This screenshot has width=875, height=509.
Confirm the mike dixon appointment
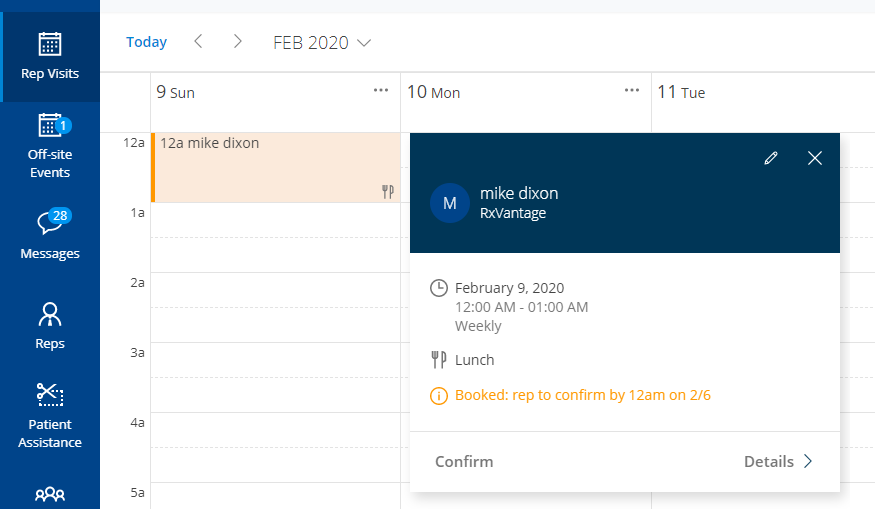tap(464, 461)
